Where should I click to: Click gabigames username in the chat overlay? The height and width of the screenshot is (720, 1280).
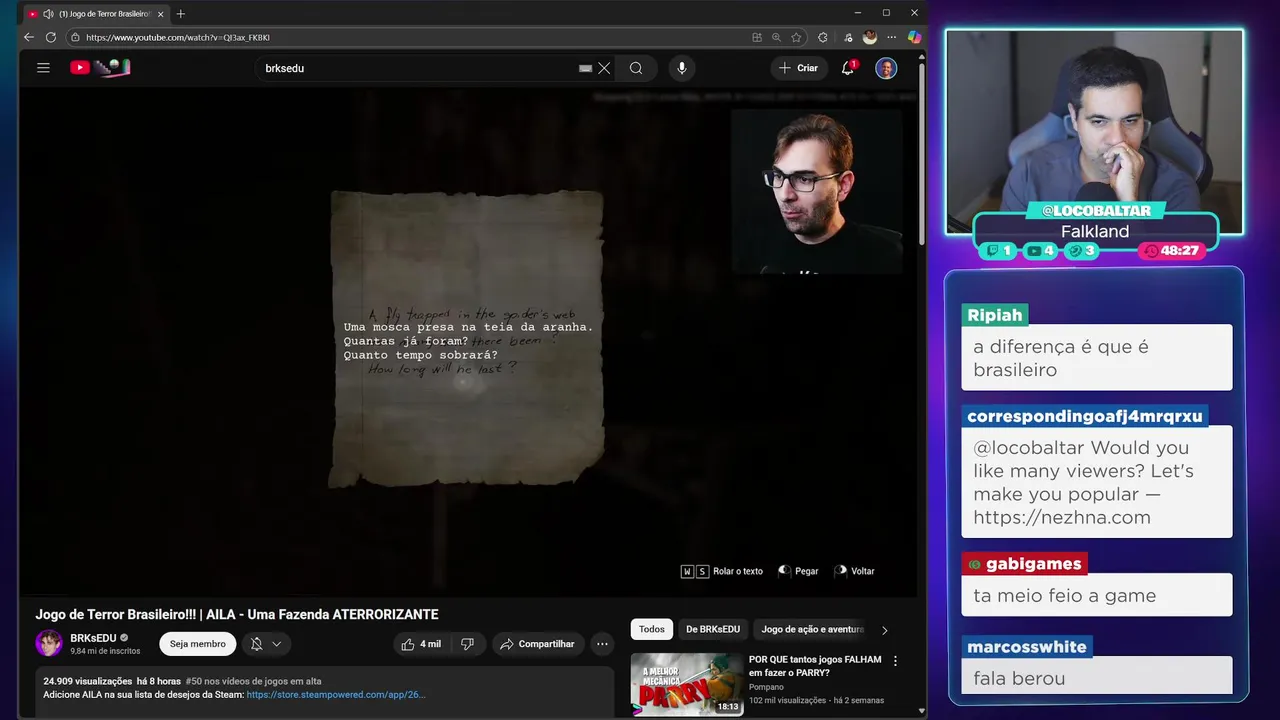[x=1024, y=564]
